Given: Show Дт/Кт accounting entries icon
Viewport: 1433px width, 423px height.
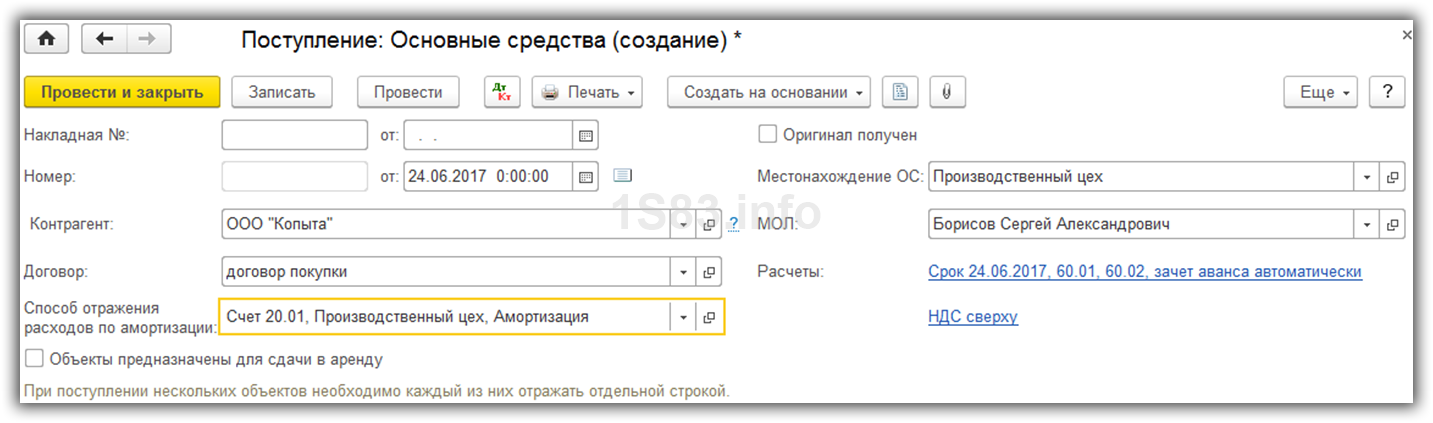Looking at the screenshot, I should tap(502, 92).
